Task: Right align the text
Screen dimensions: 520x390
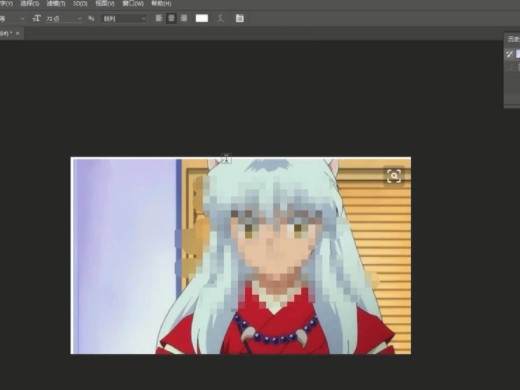Action: tap(184, 18)
